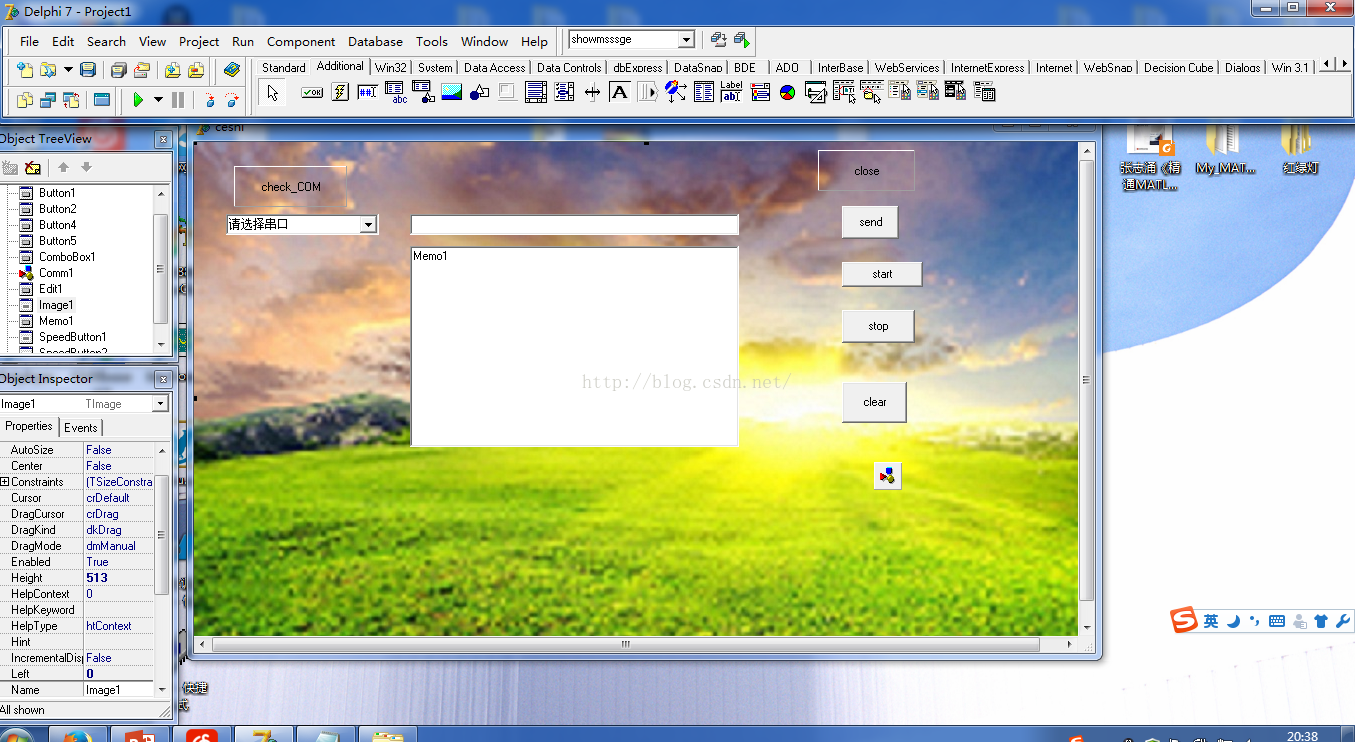Viewport: 1355px width, 742px height.
Task: Click the check_COM button on form
Action: coord(291,187)
